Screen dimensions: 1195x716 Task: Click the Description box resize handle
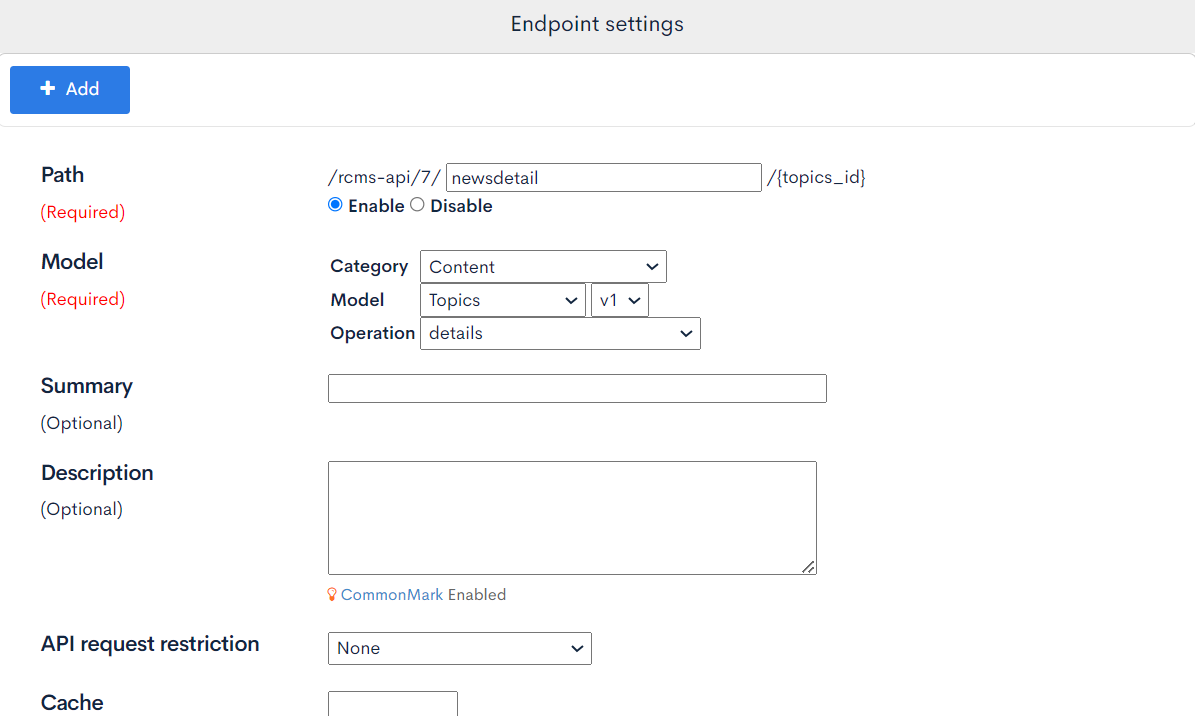tap(809, 568)
